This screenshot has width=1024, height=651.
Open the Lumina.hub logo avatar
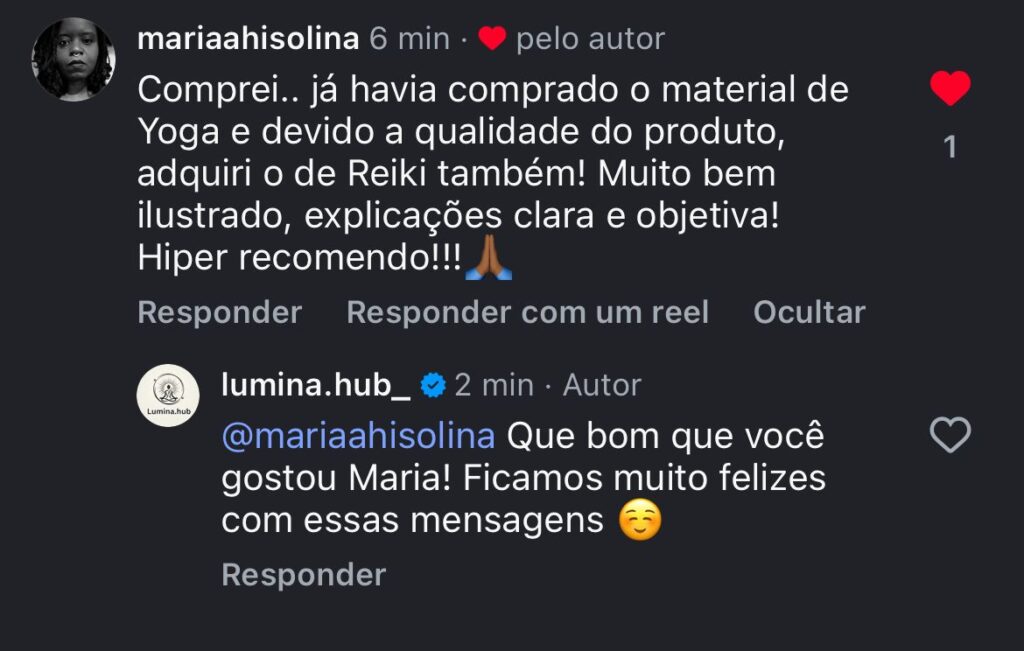pyautogui.click(x=168, y=395)
